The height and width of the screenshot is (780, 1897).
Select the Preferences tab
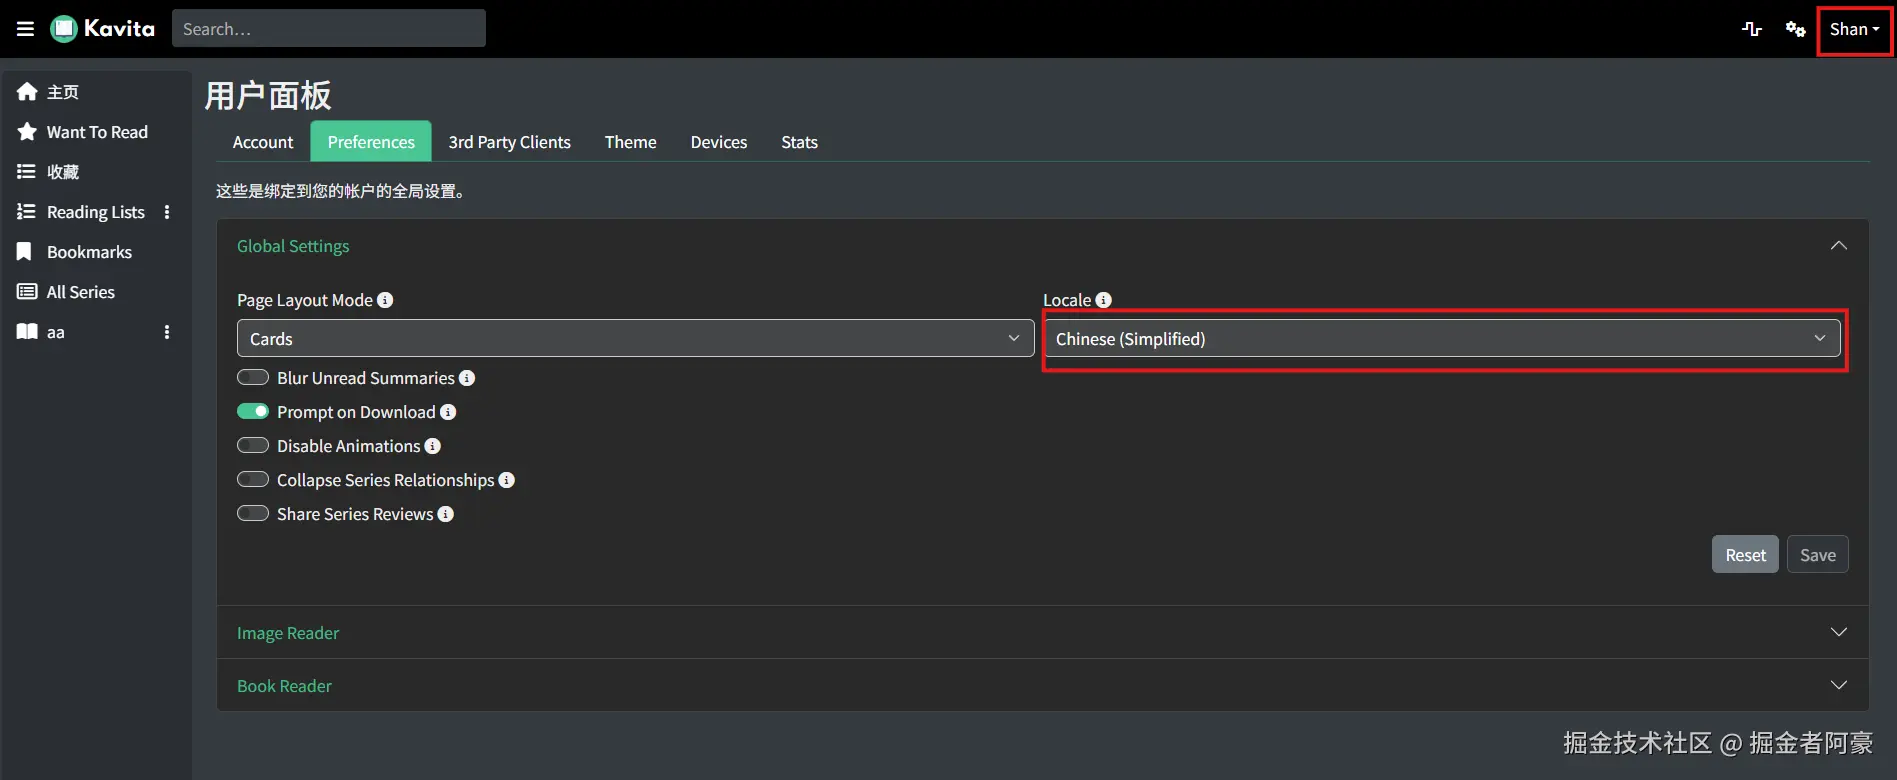pyautogui.click(x=371, y=142)
